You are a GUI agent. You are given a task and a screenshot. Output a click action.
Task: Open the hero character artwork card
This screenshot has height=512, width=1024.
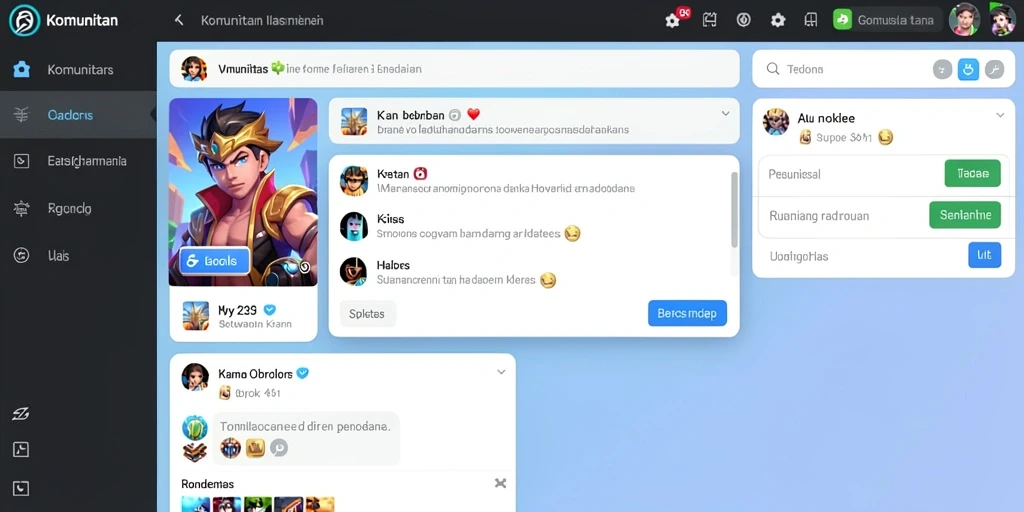click(x=243, y=192)
